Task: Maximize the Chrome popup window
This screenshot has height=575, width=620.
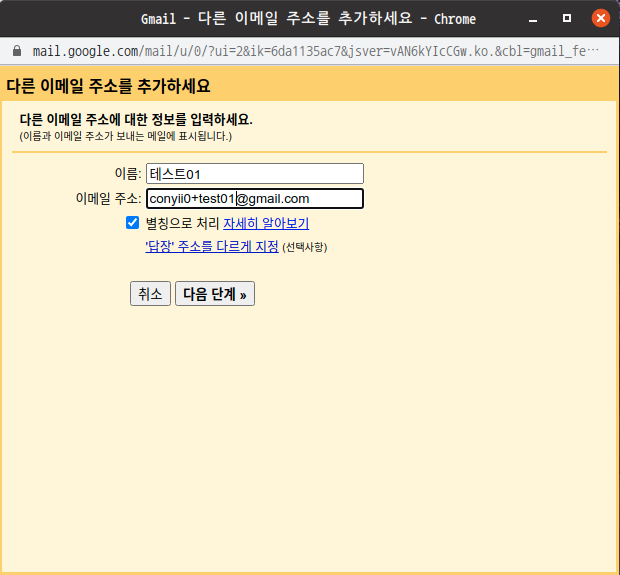Action: pos(567,18)
